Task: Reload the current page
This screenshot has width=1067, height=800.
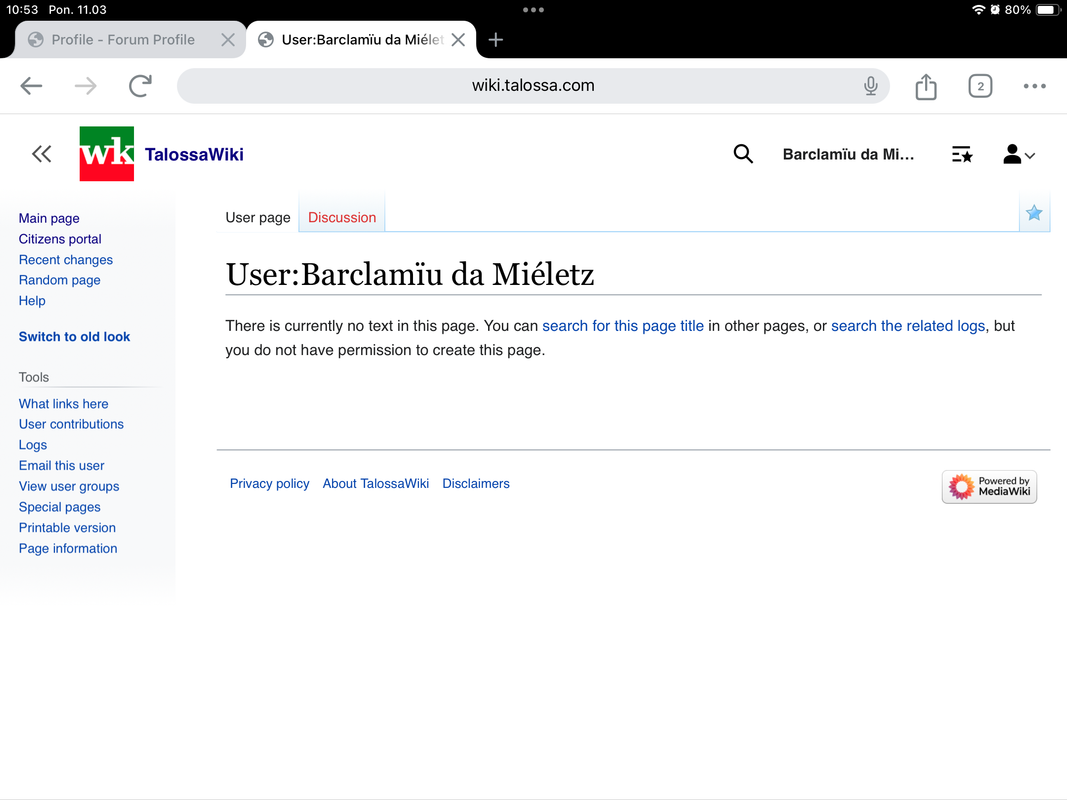Action: pyautogui.click(x=140, y=86)
